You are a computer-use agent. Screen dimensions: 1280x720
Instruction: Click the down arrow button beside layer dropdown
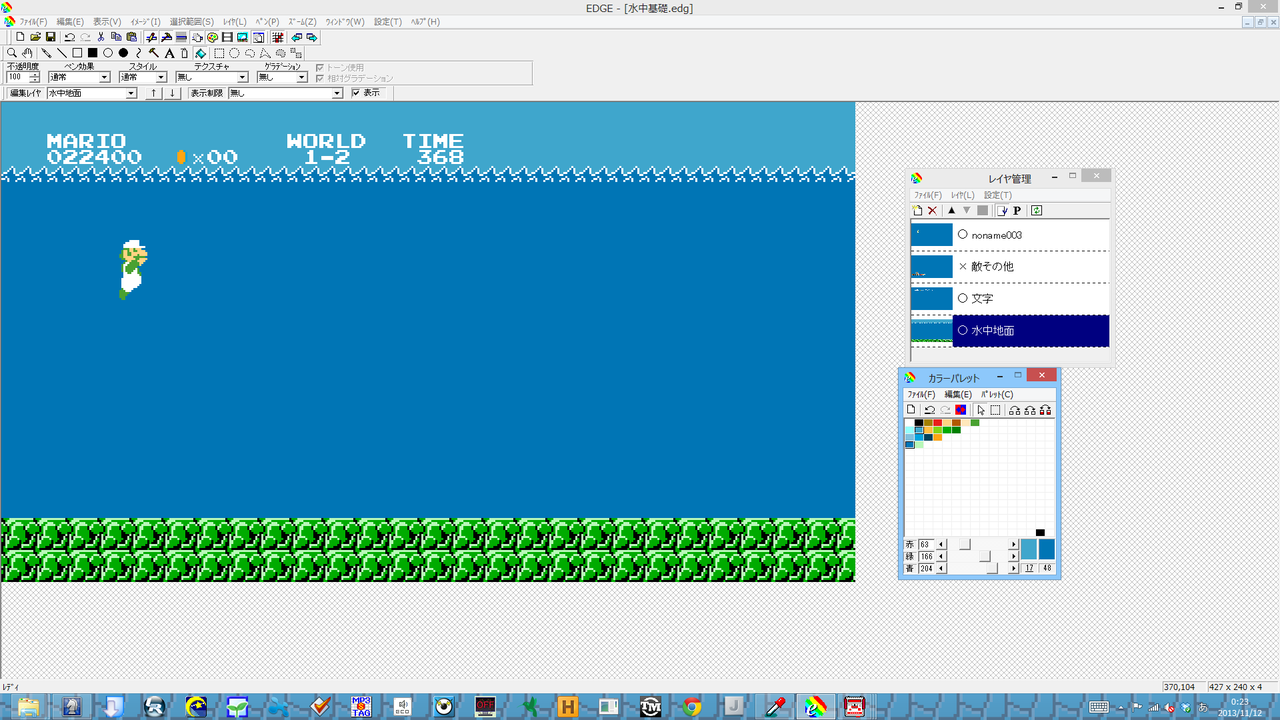coord(172,93)
